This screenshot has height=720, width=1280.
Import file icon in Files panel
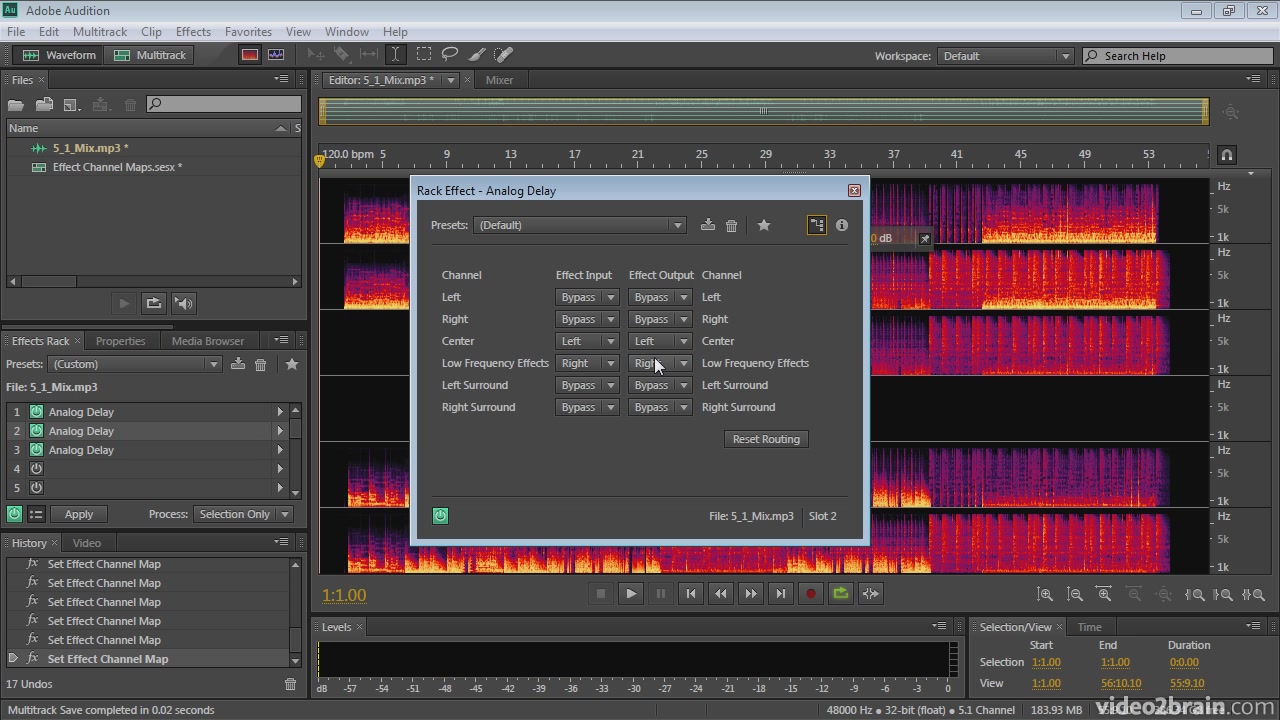tap(44, 104)
